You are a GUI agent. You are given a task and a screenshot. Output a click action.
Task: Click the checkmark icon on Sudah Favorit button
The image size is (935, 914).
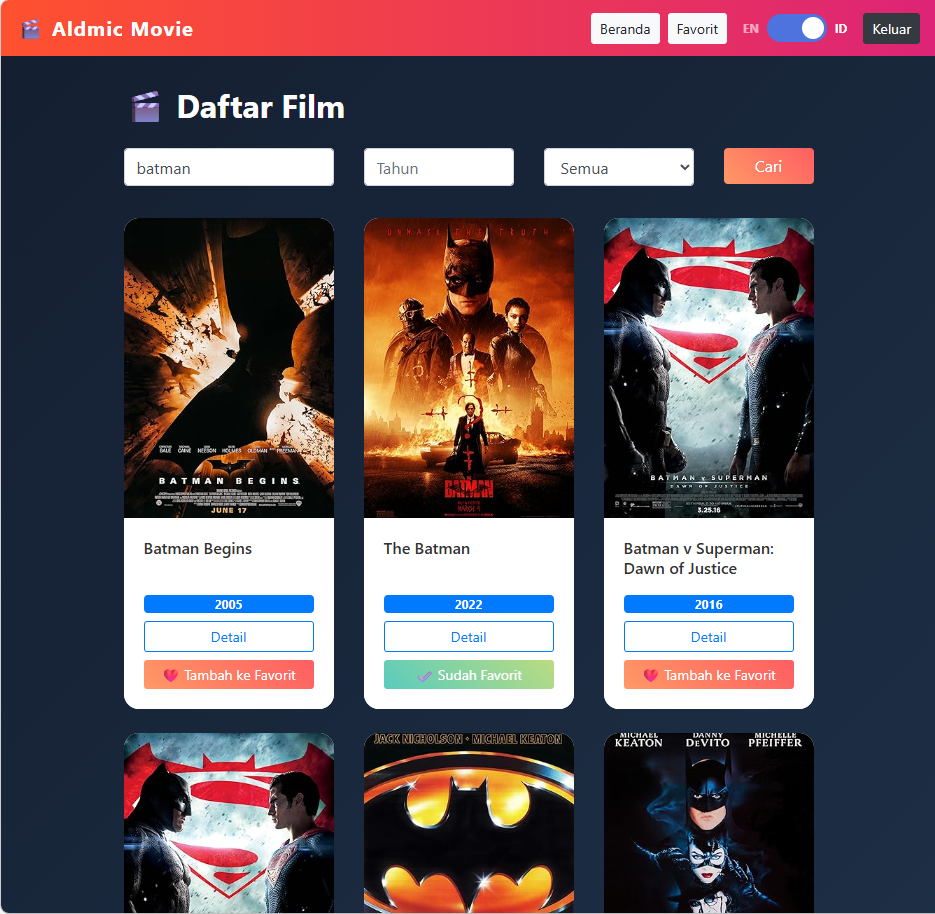coord(426,674)
